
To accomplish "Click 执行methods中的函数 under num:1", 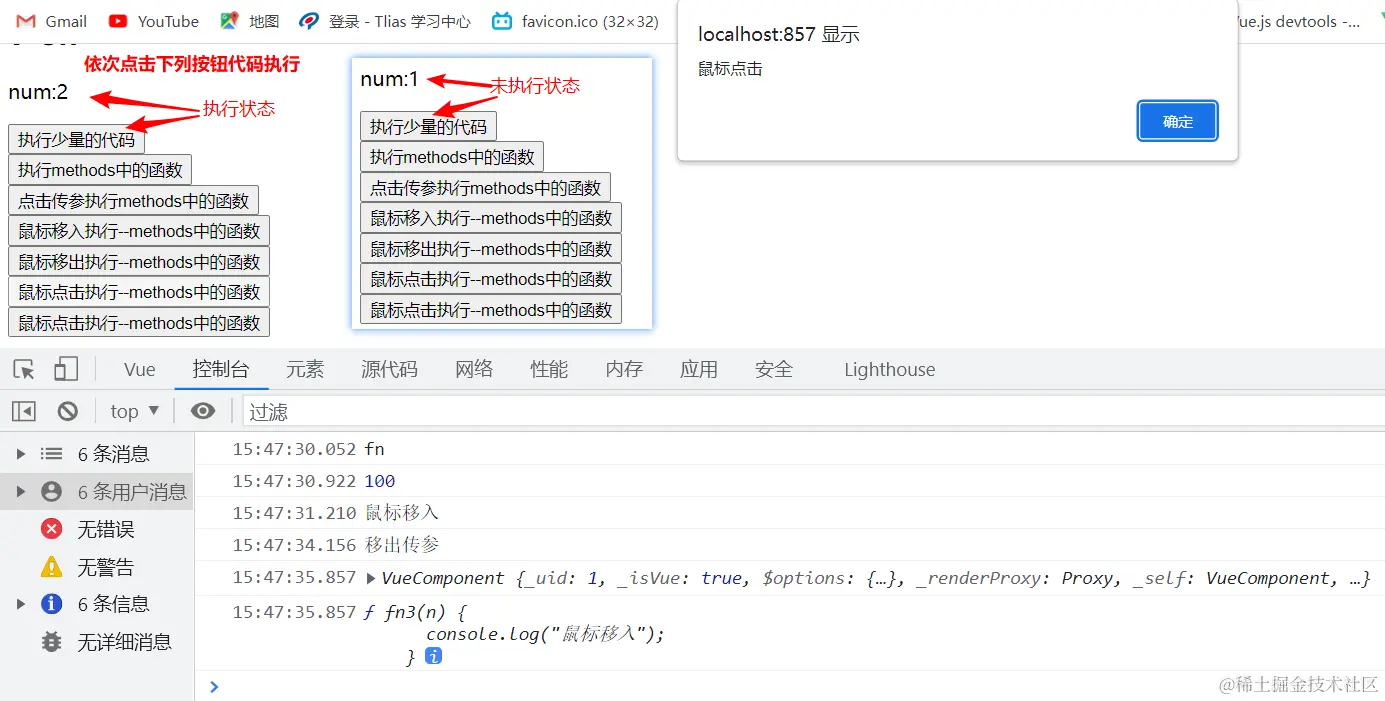I will pos(452,157).
